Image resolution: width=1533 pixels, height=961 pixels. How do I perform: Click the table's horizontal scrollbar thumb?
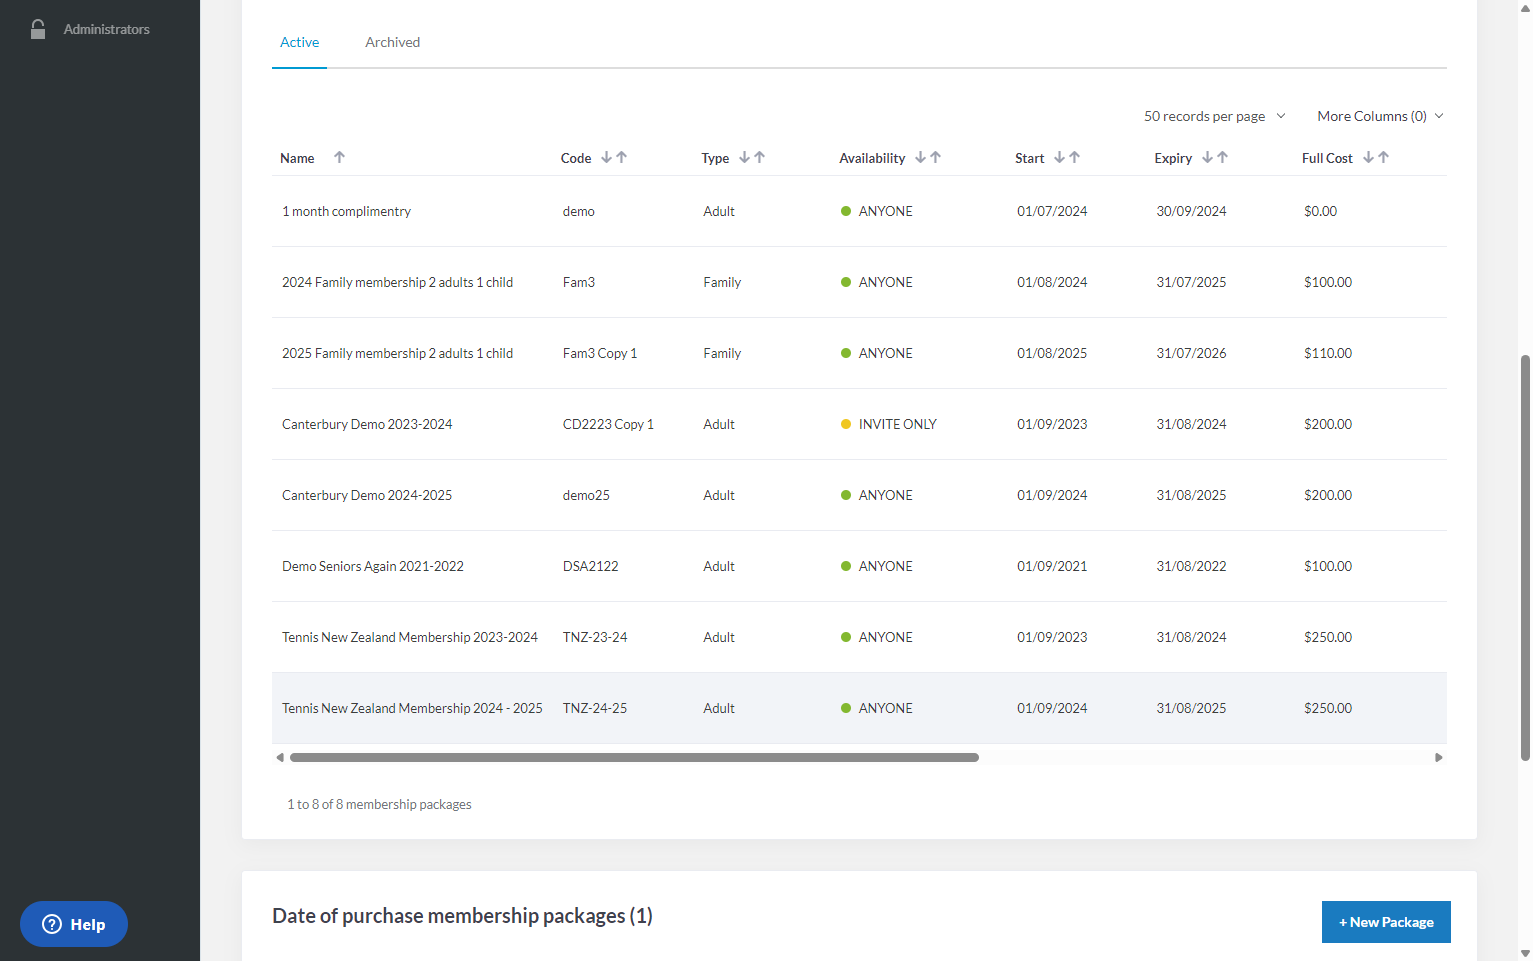pyautogui.click(x=634, y=757)
